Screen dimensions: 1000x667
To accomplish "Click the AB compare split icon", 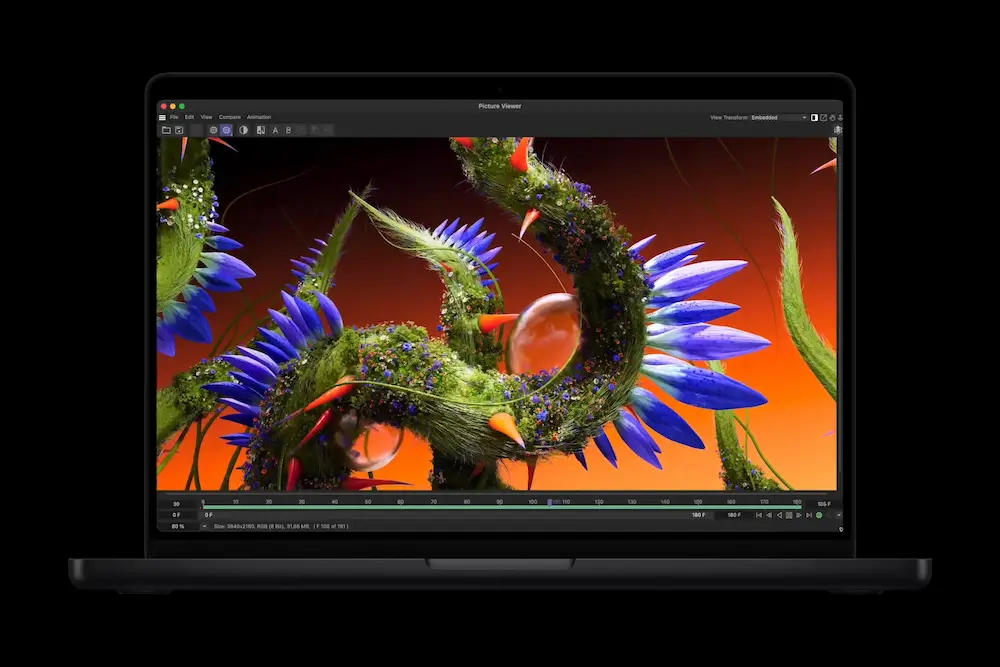I will click(261, 130).
